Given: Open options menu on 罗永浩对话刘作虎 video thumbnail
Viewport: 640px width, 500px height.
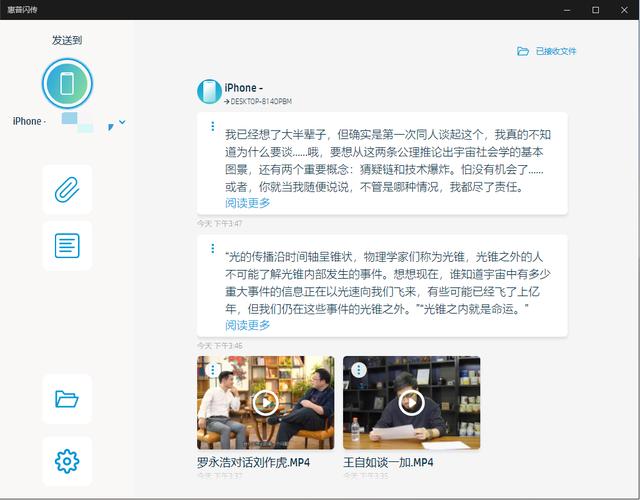Looking at the screenshot, I should coord(213,370).
